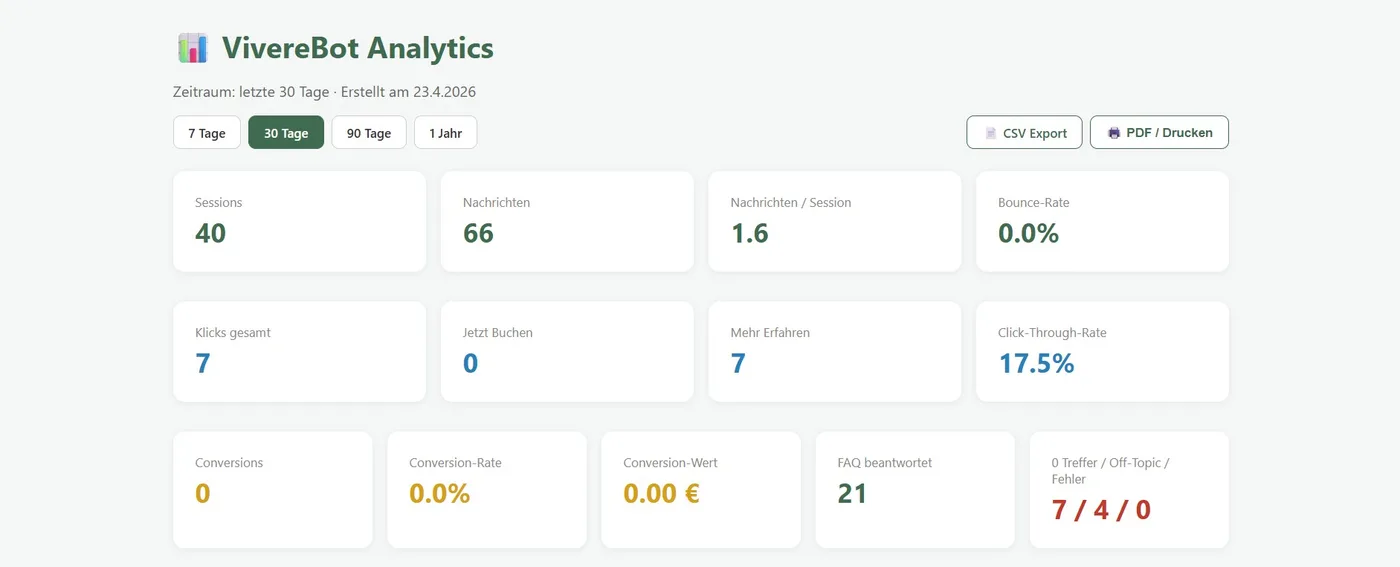This screenshot has width=1400, height=567.
Task: Switch to the 1 Jahr range
Action: pos(446,133)
